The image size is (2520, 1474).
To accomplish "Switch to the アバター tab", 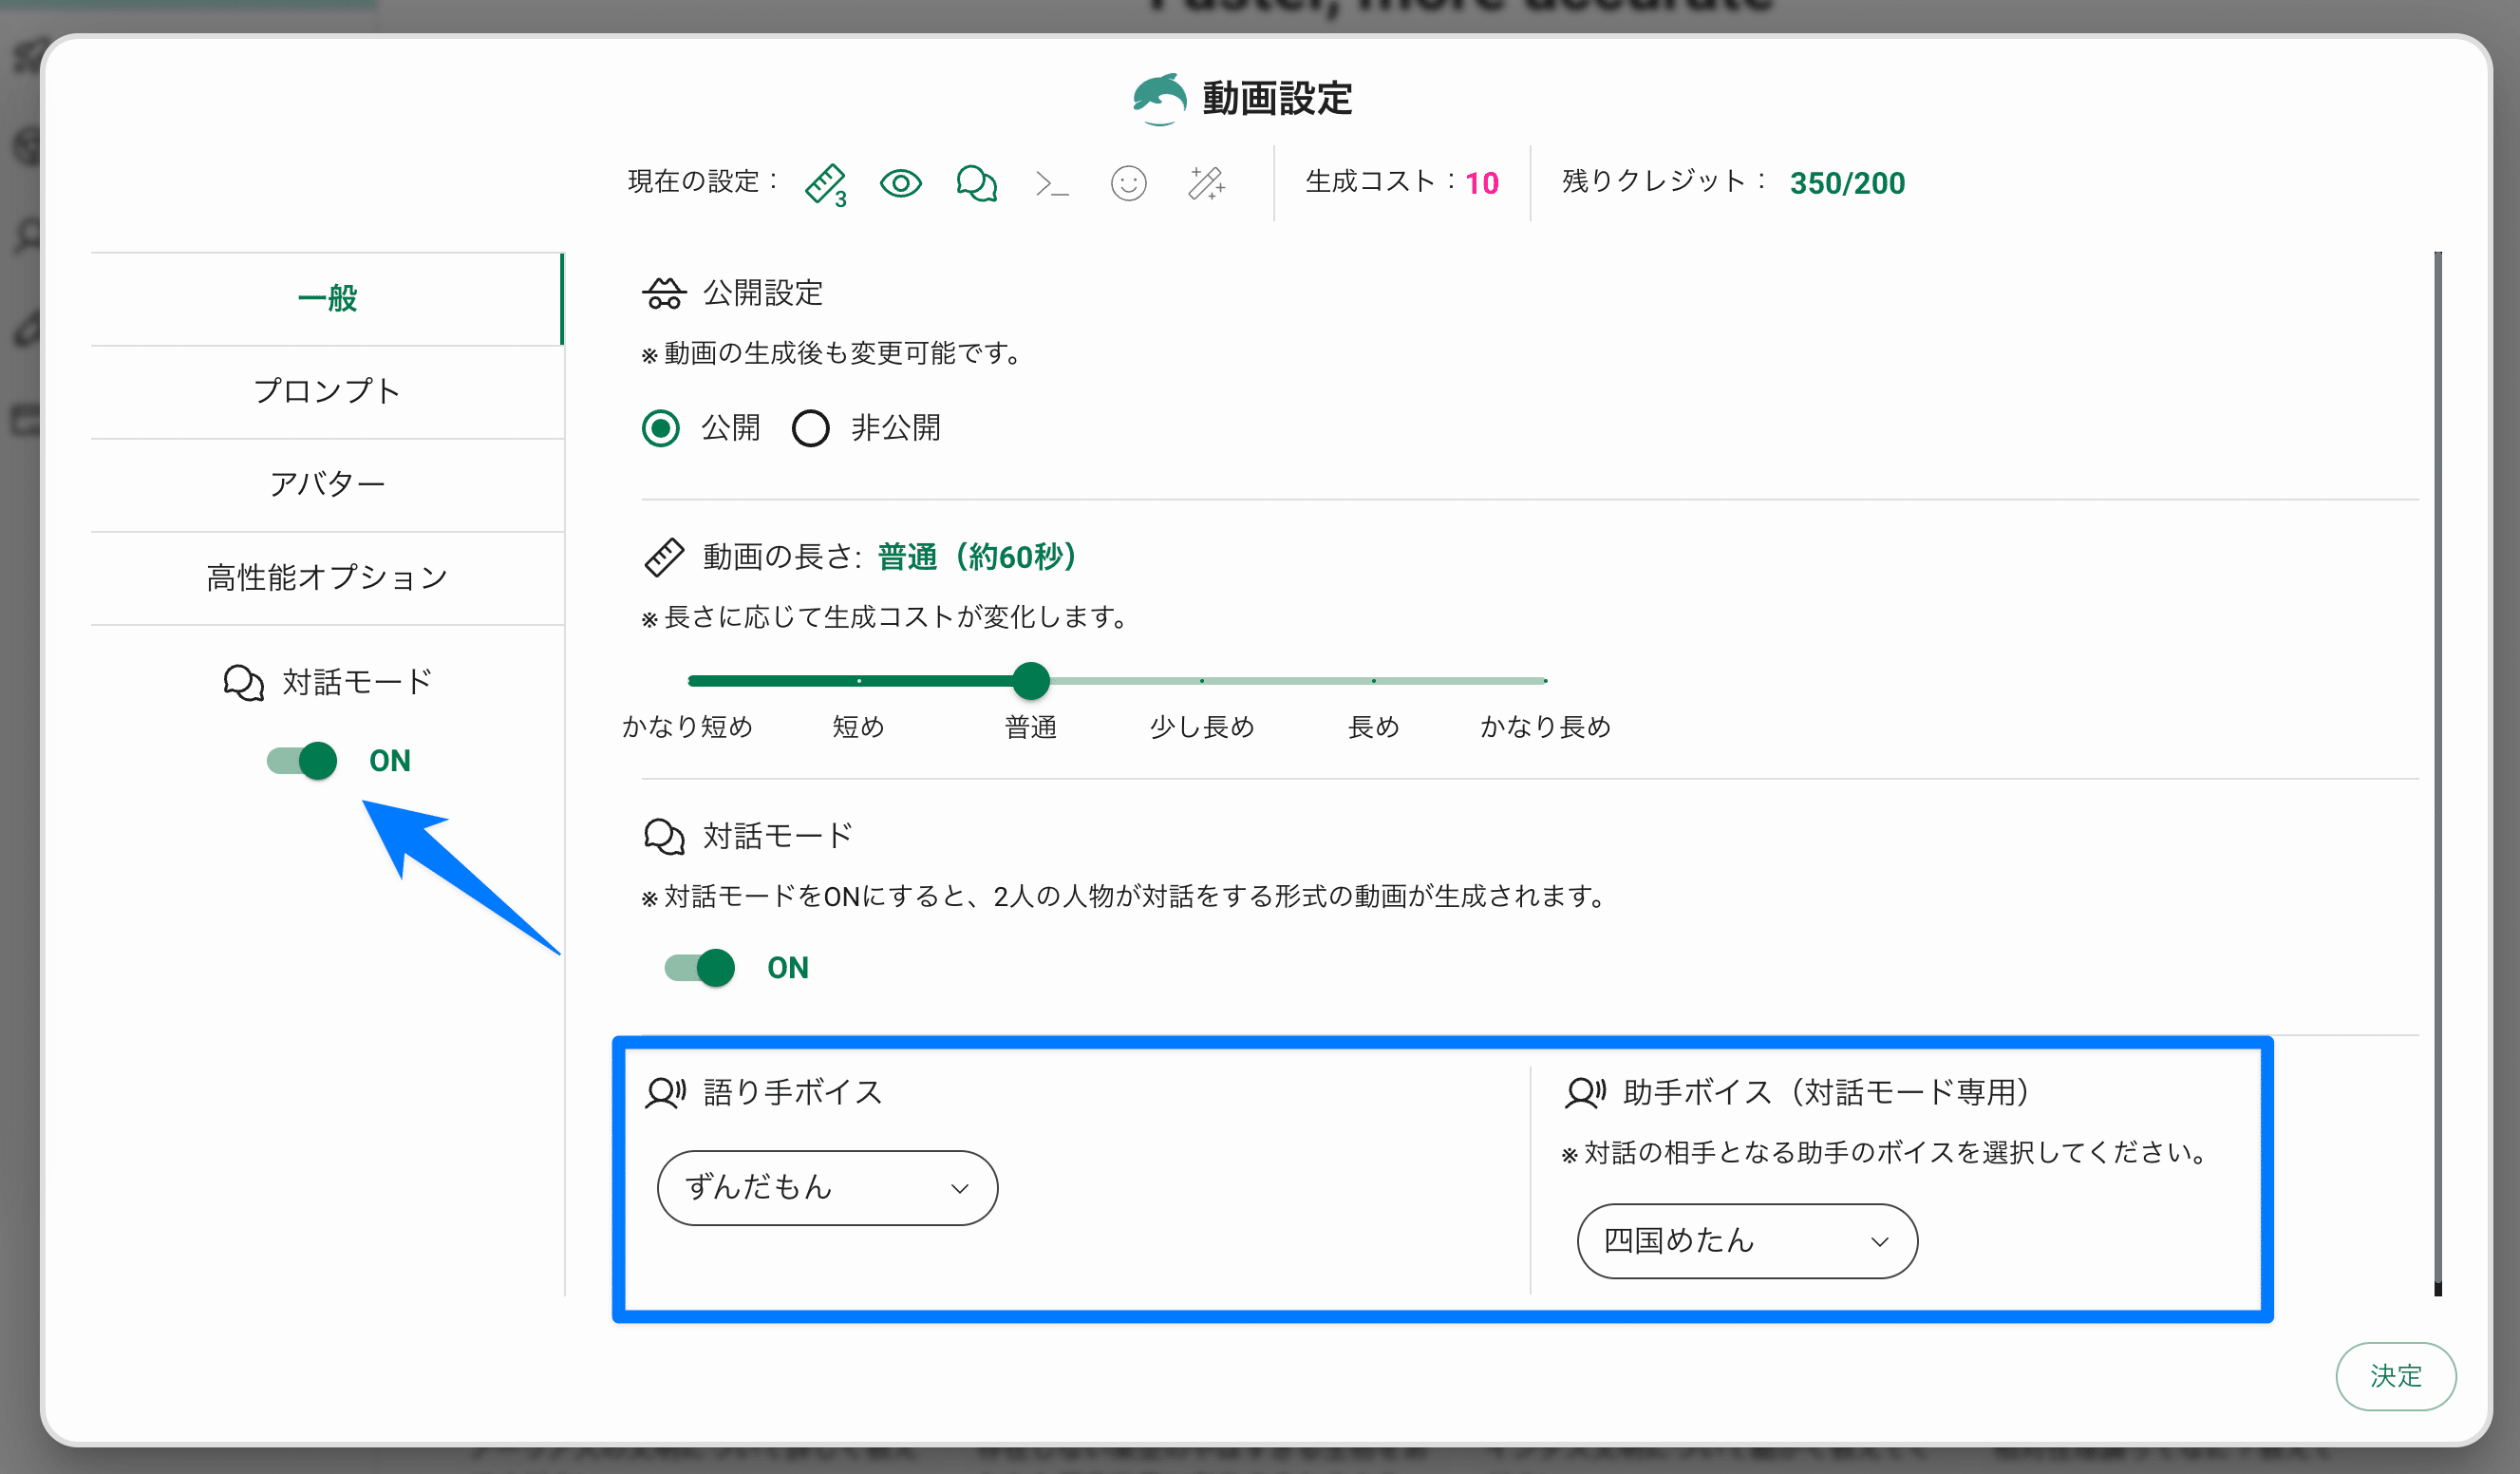I will pyautogui.click(x=326, y=484).
